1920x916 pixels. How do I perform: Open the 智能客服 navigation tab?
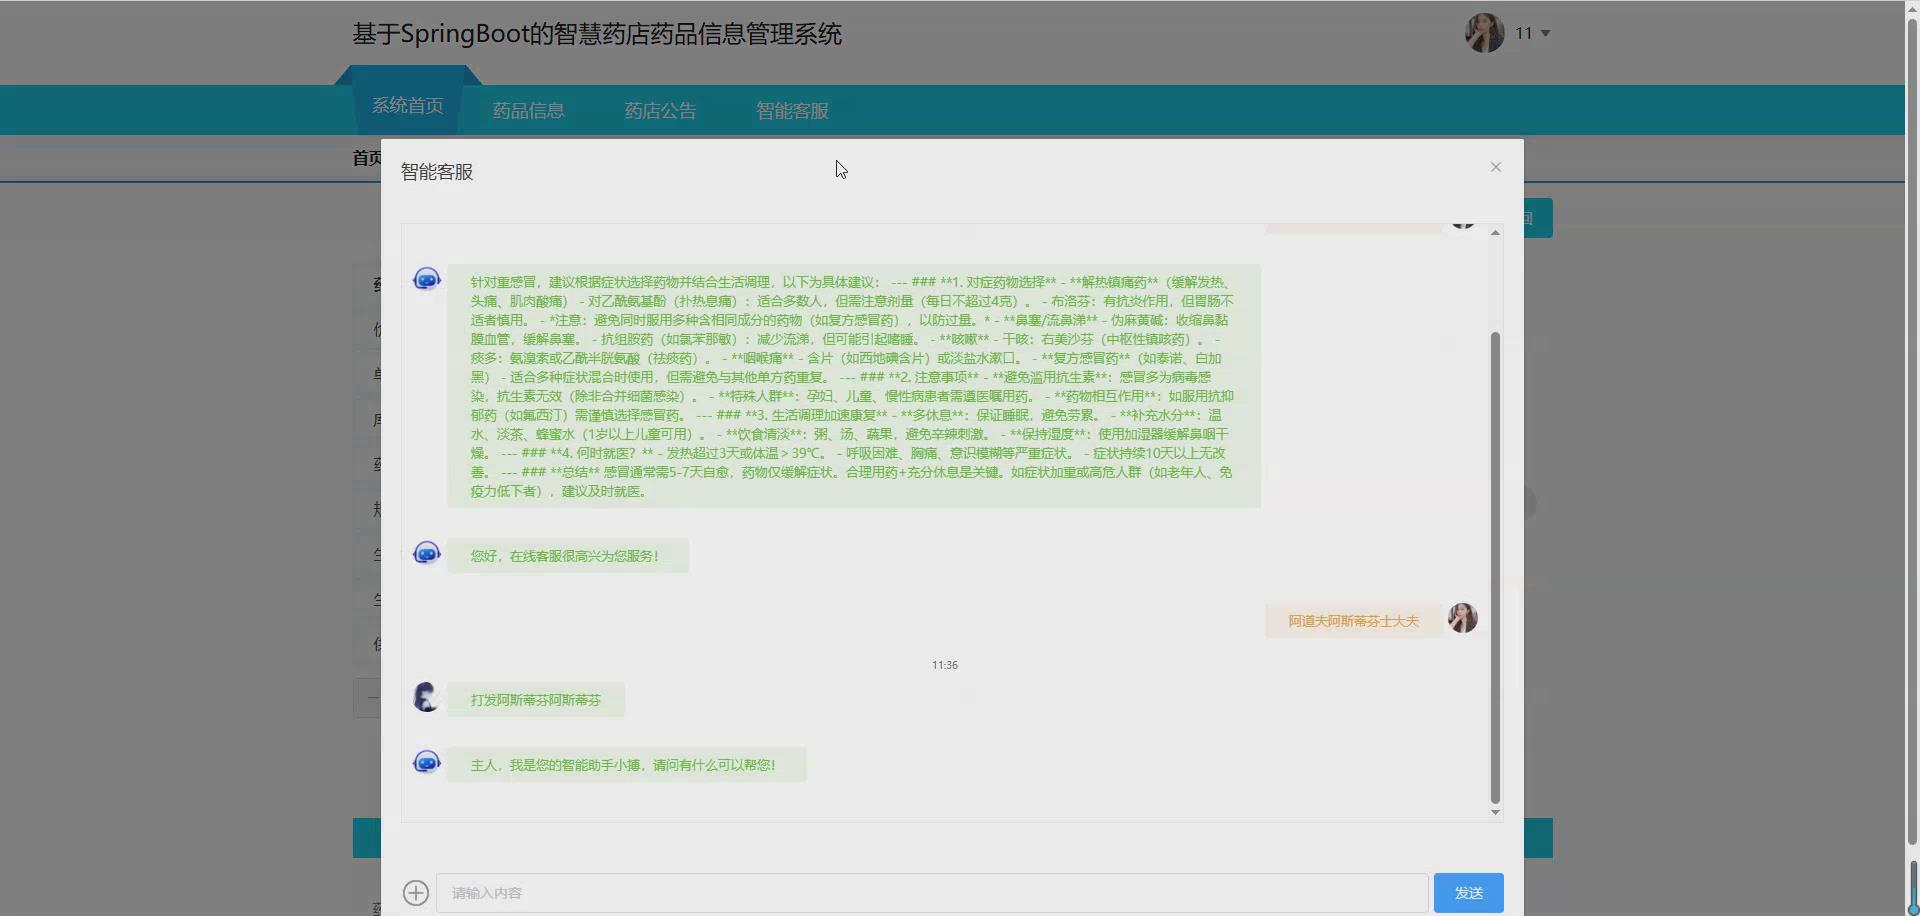792,111
